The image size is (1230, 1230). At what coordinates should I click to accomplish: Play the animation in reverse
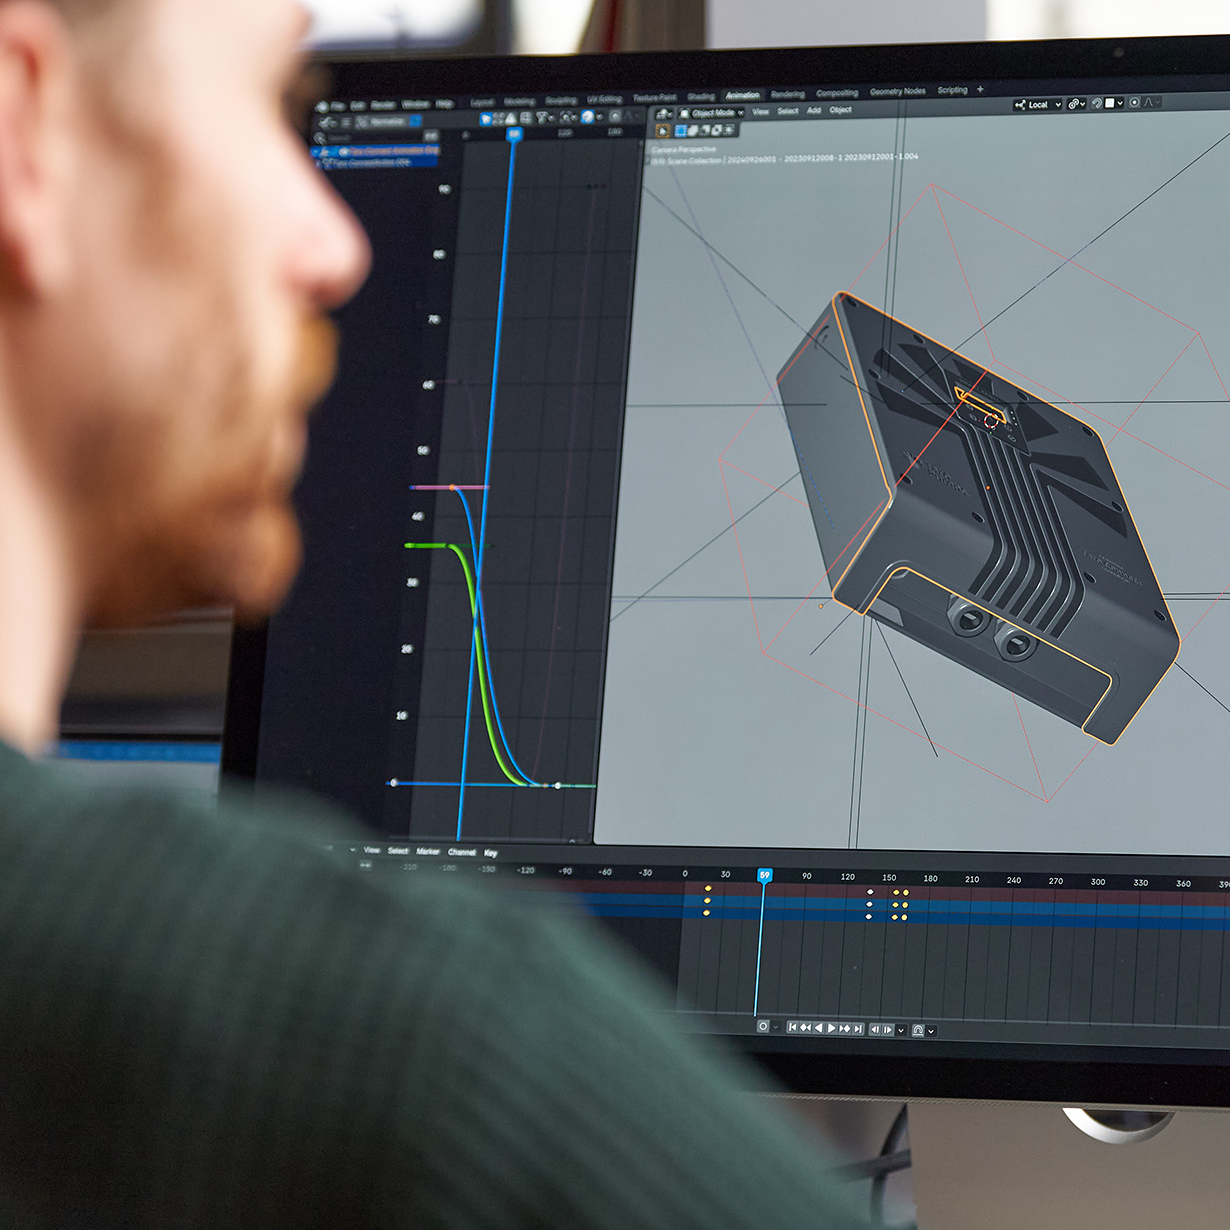(818, 1028)
